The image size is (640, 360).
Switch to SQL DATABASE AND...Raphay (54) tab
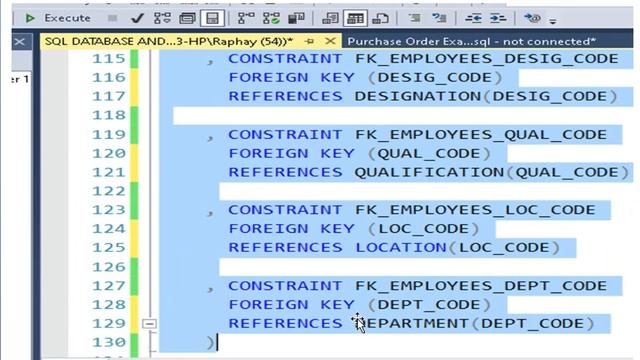tap(169, 42)
